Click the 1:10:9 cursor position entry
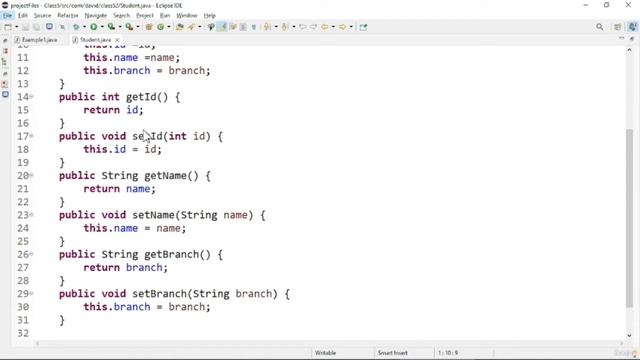Viewport: 640px width, 360px height. 448,353
